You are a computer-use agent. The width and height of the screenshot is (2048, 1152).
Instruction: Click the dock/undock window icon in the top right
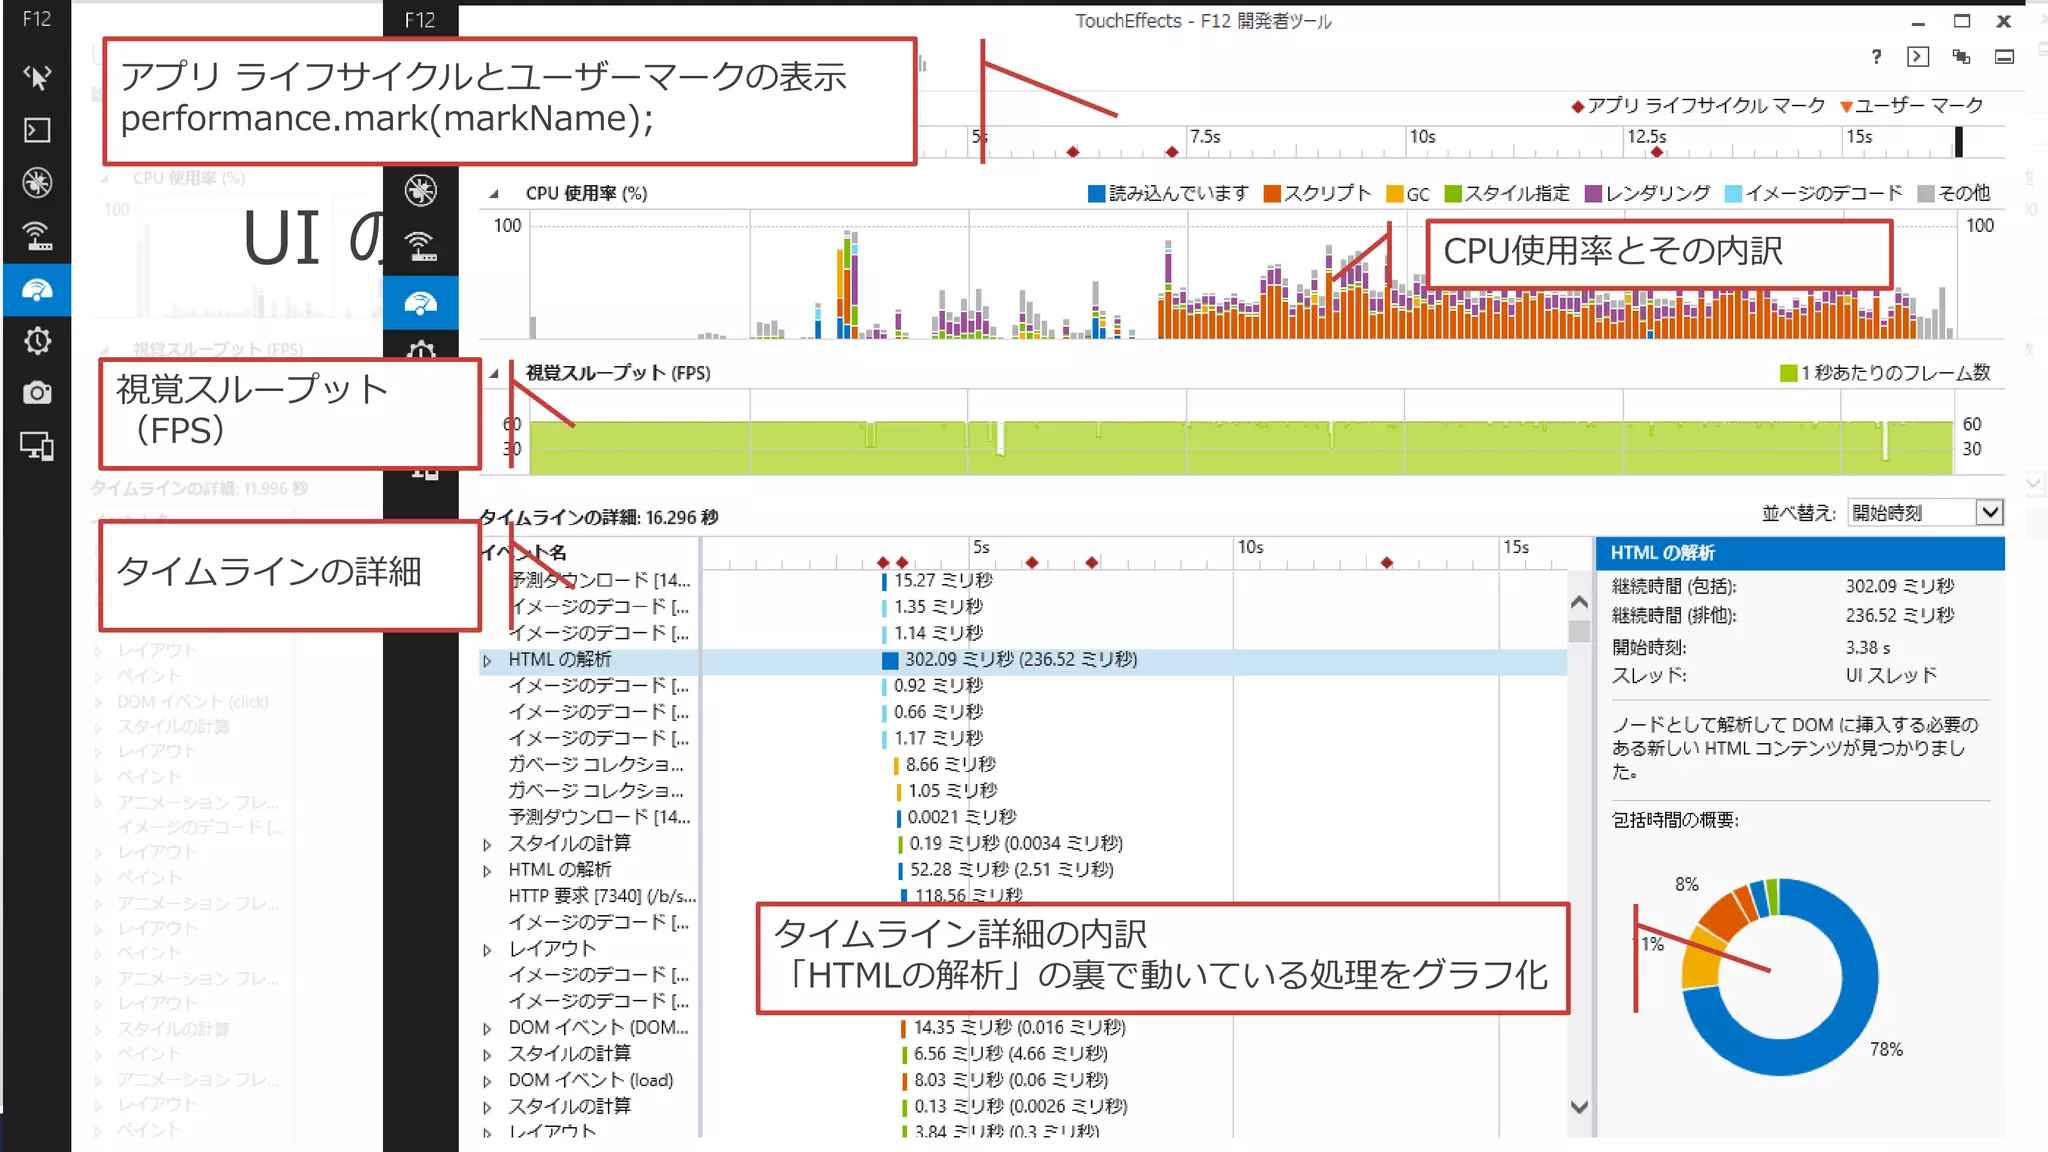coord(2004,57)
